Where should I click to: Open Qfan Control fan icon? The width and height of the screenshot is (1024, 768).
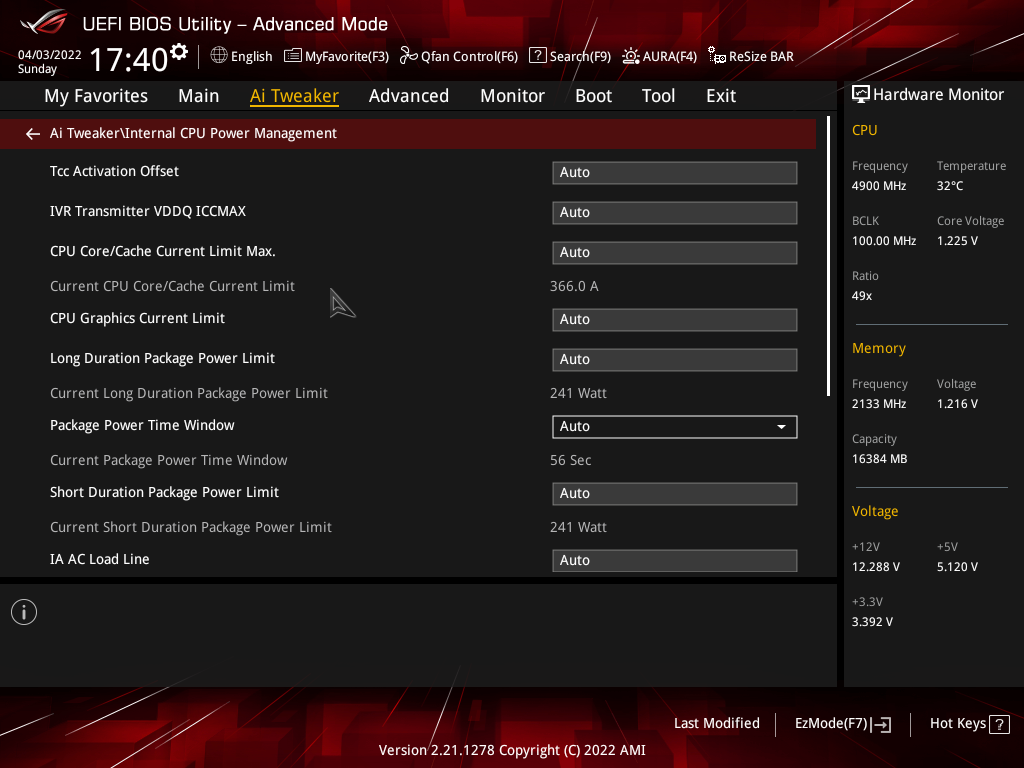(409, 56)
